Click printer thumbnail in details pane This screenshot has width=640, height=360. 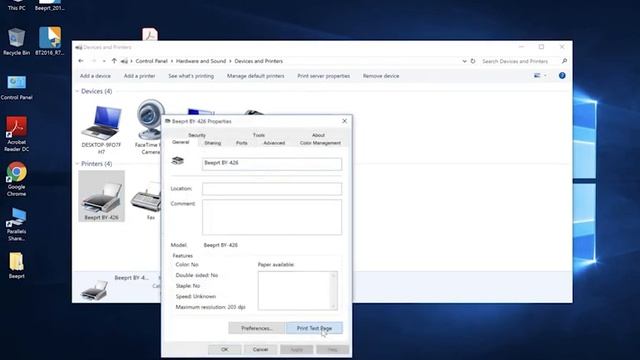pyautogui.click(x=95, y=290)
